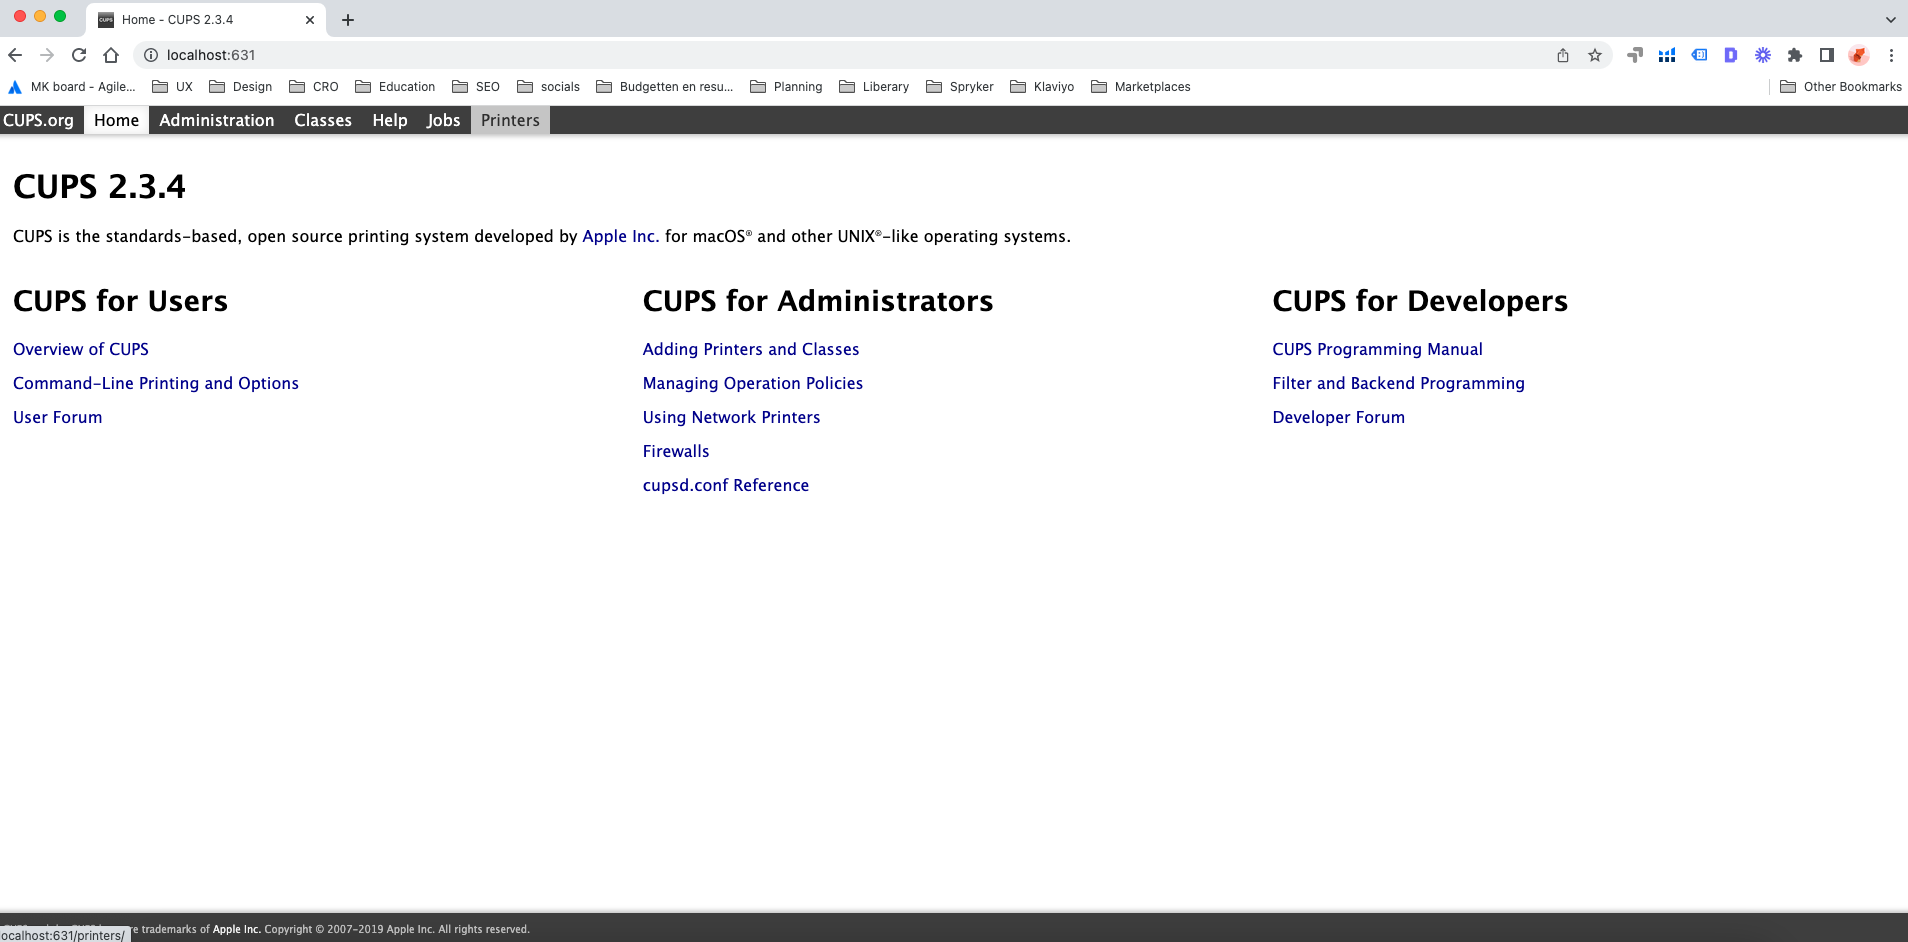Open Adding Printers and Classes link

[751, 349]
